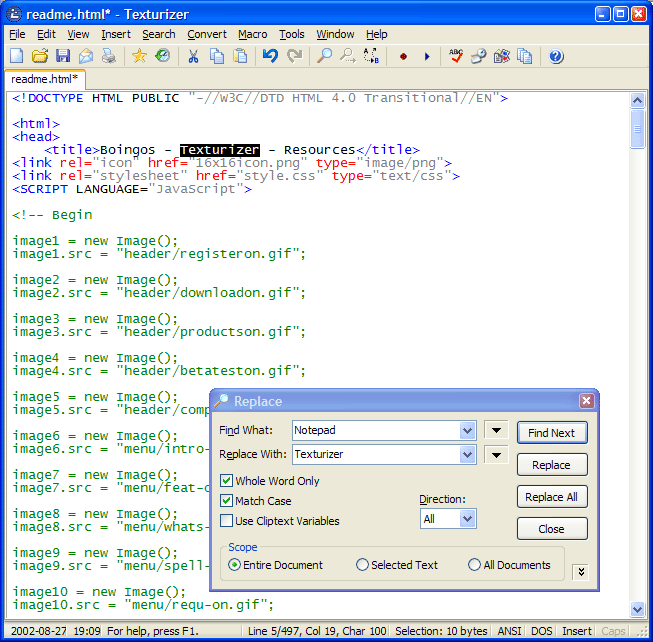The width and height of the screenshot is (653, 642).
Task: Click the gray Redo arrow icon
Action: (x=294, y=56)
